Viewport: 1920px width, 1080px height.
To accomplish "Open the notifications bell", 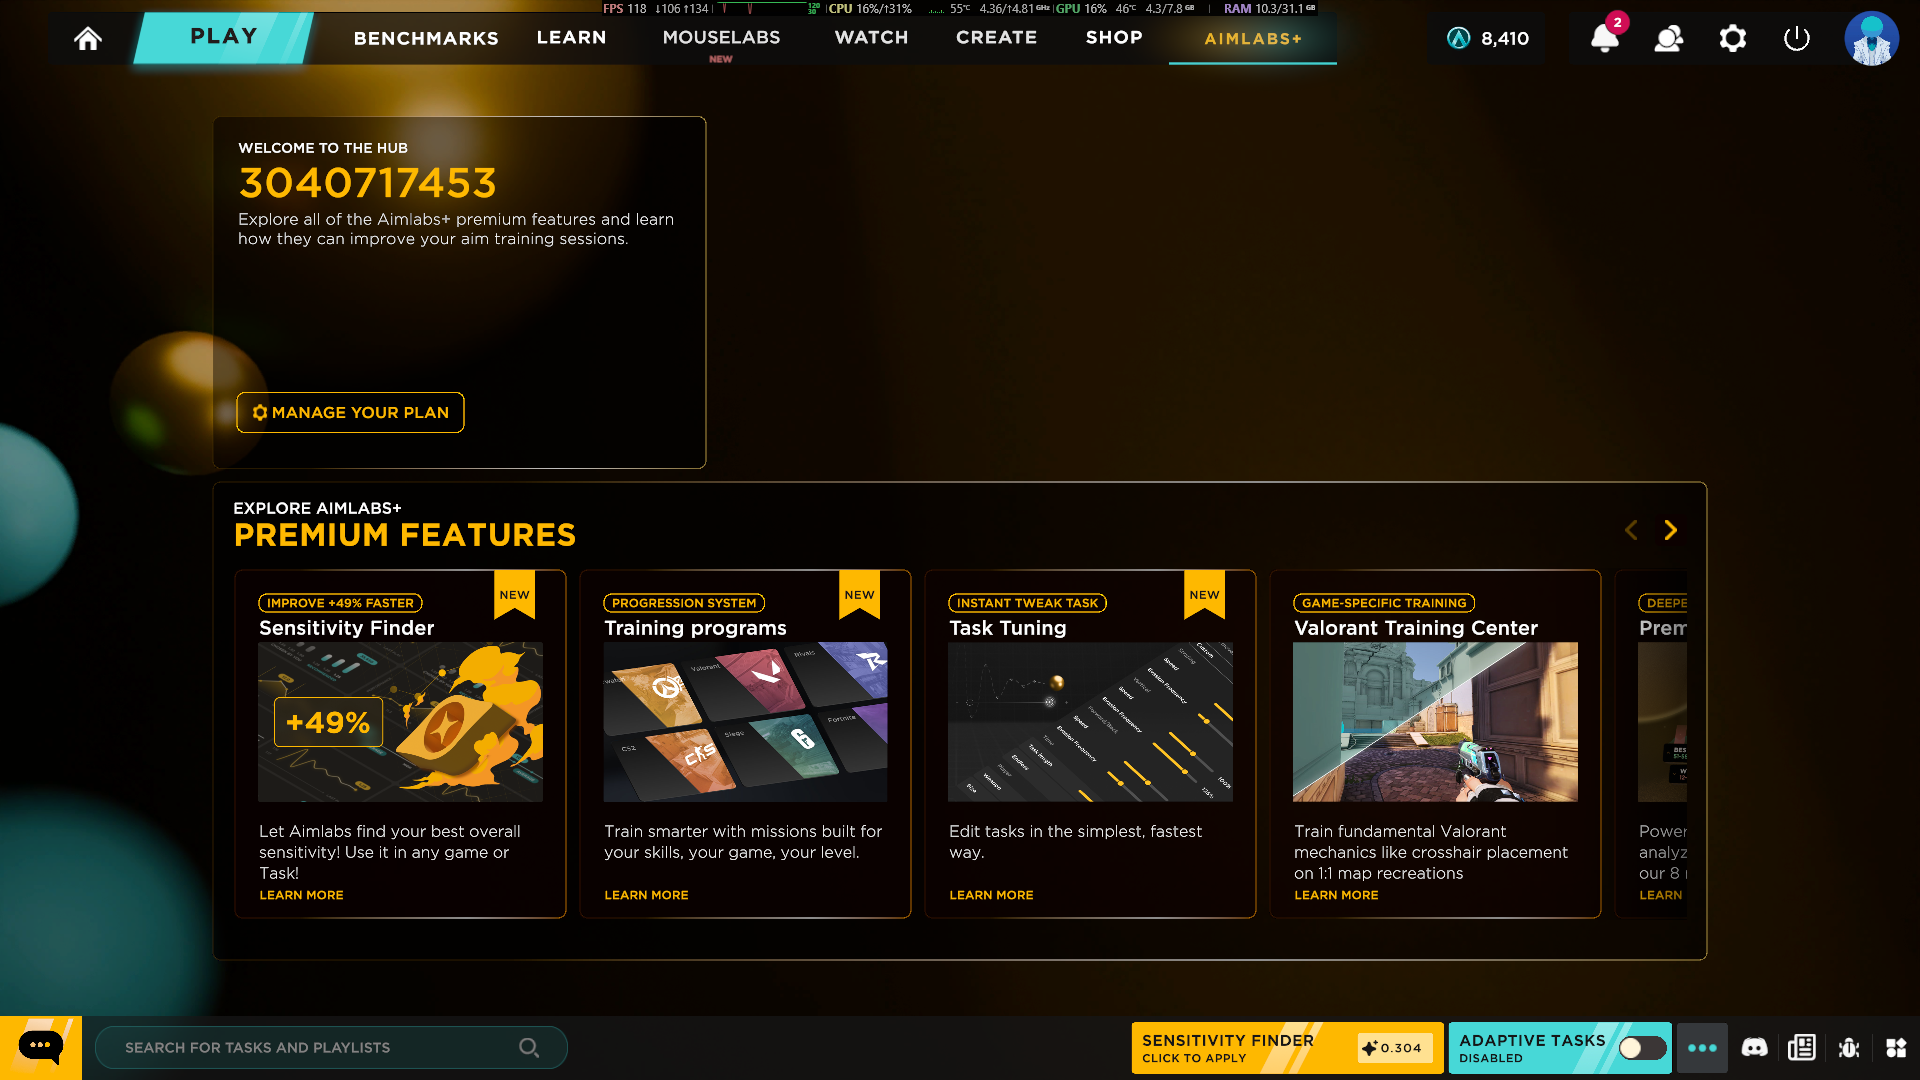I will [x=1604, y=38].
